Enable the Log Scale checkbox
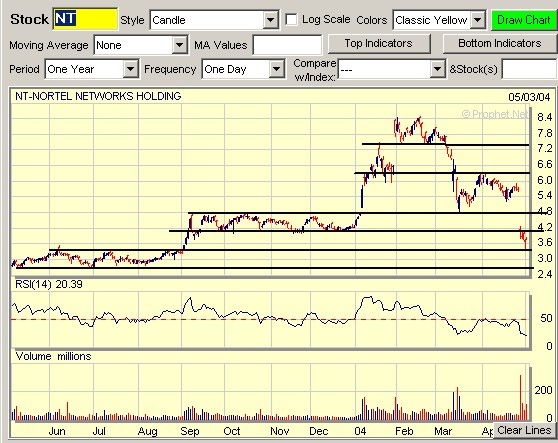Viewport: 558px width, 443px height. click(291, 20)
